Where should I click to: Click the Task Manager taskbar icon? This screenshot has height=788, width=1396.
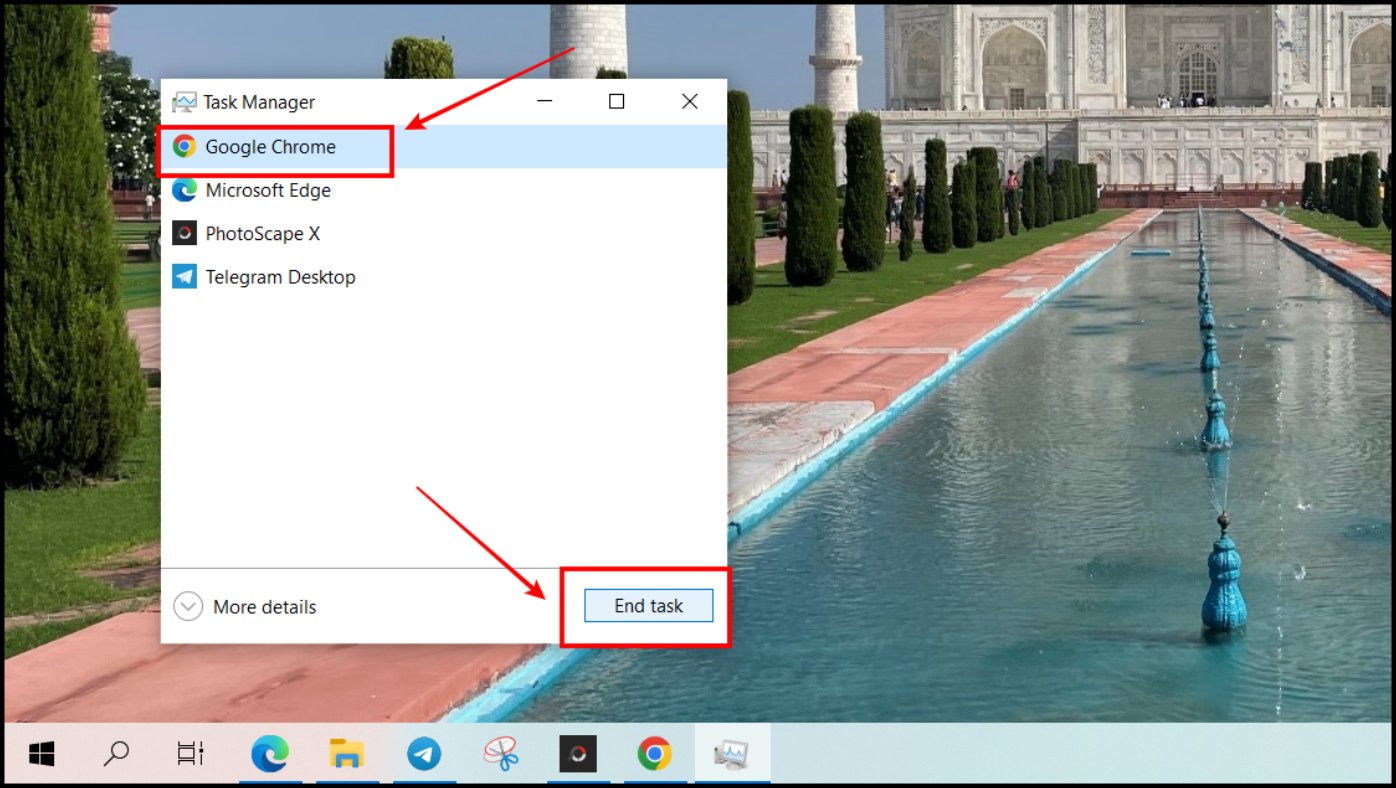coord(732,754)
